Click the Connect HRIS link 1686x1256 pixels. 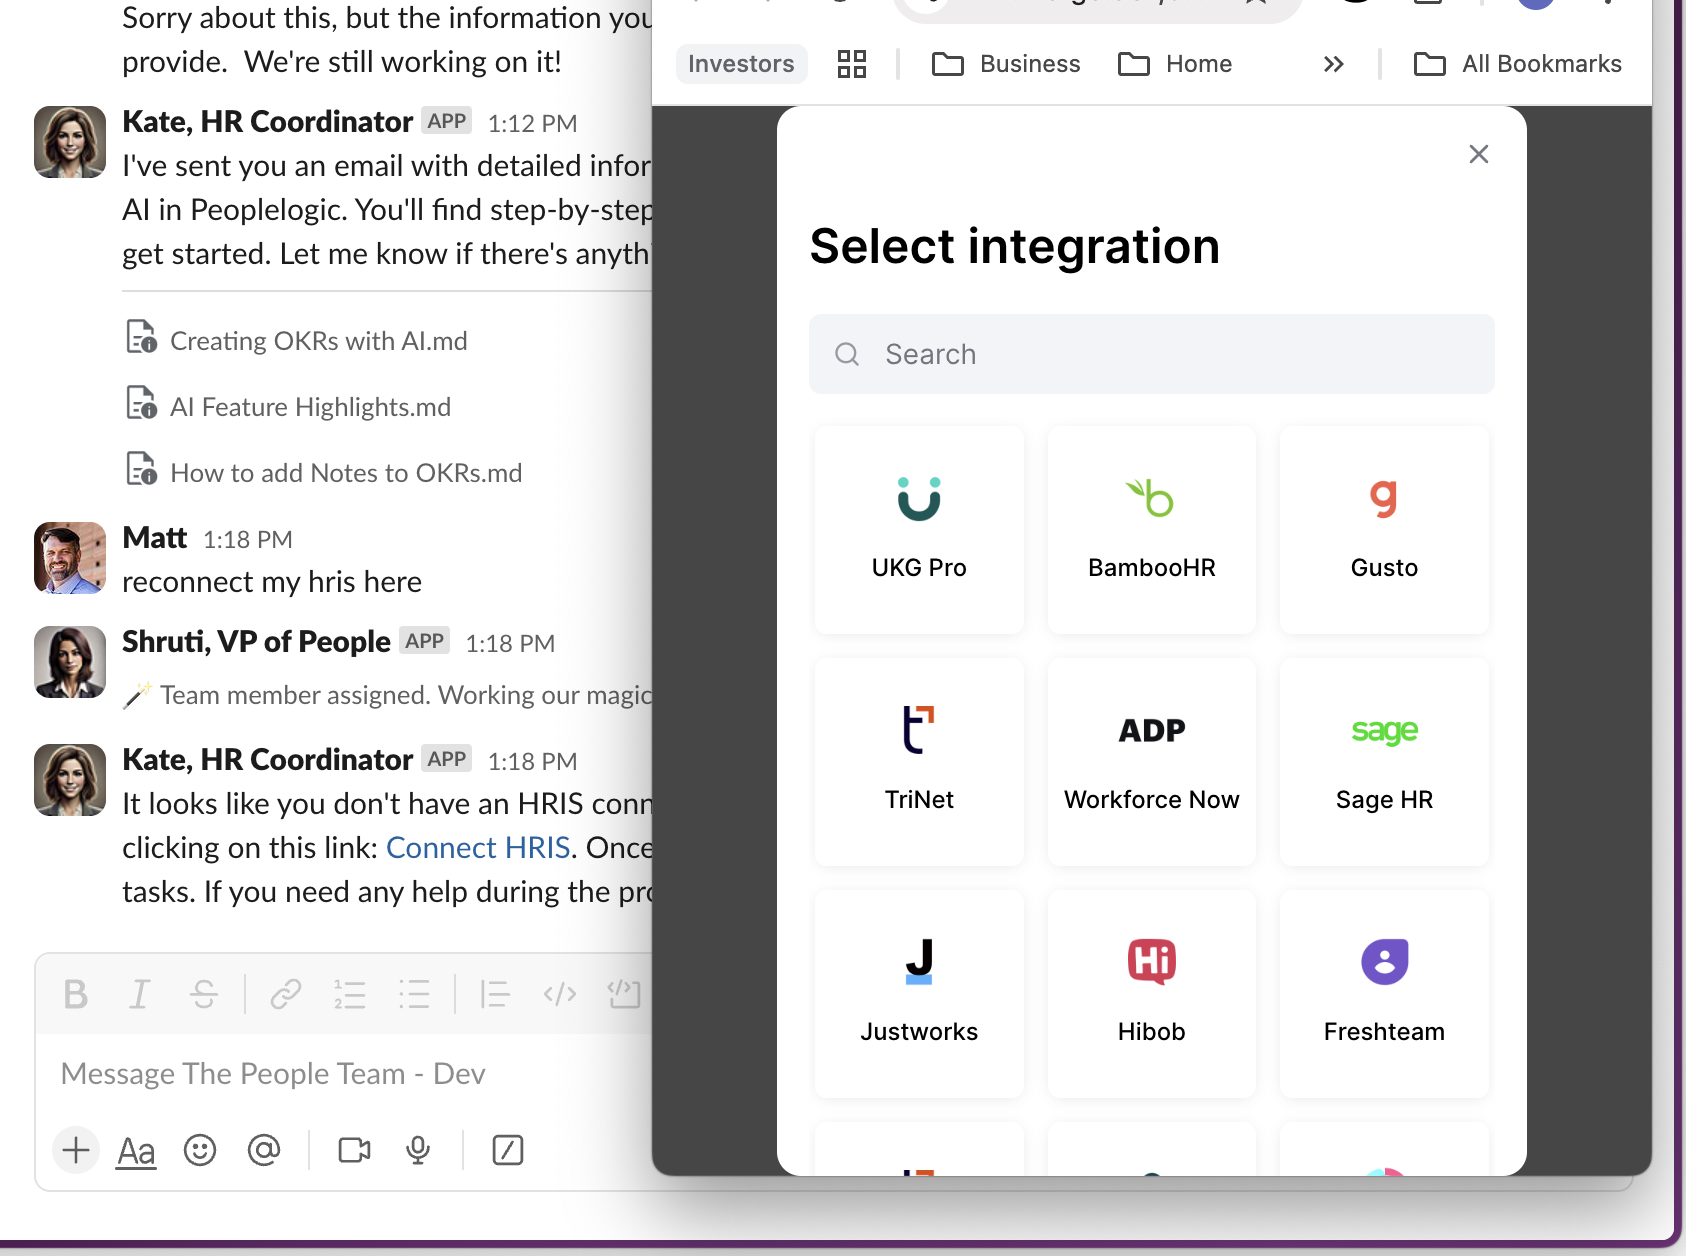tap(477, 846)
